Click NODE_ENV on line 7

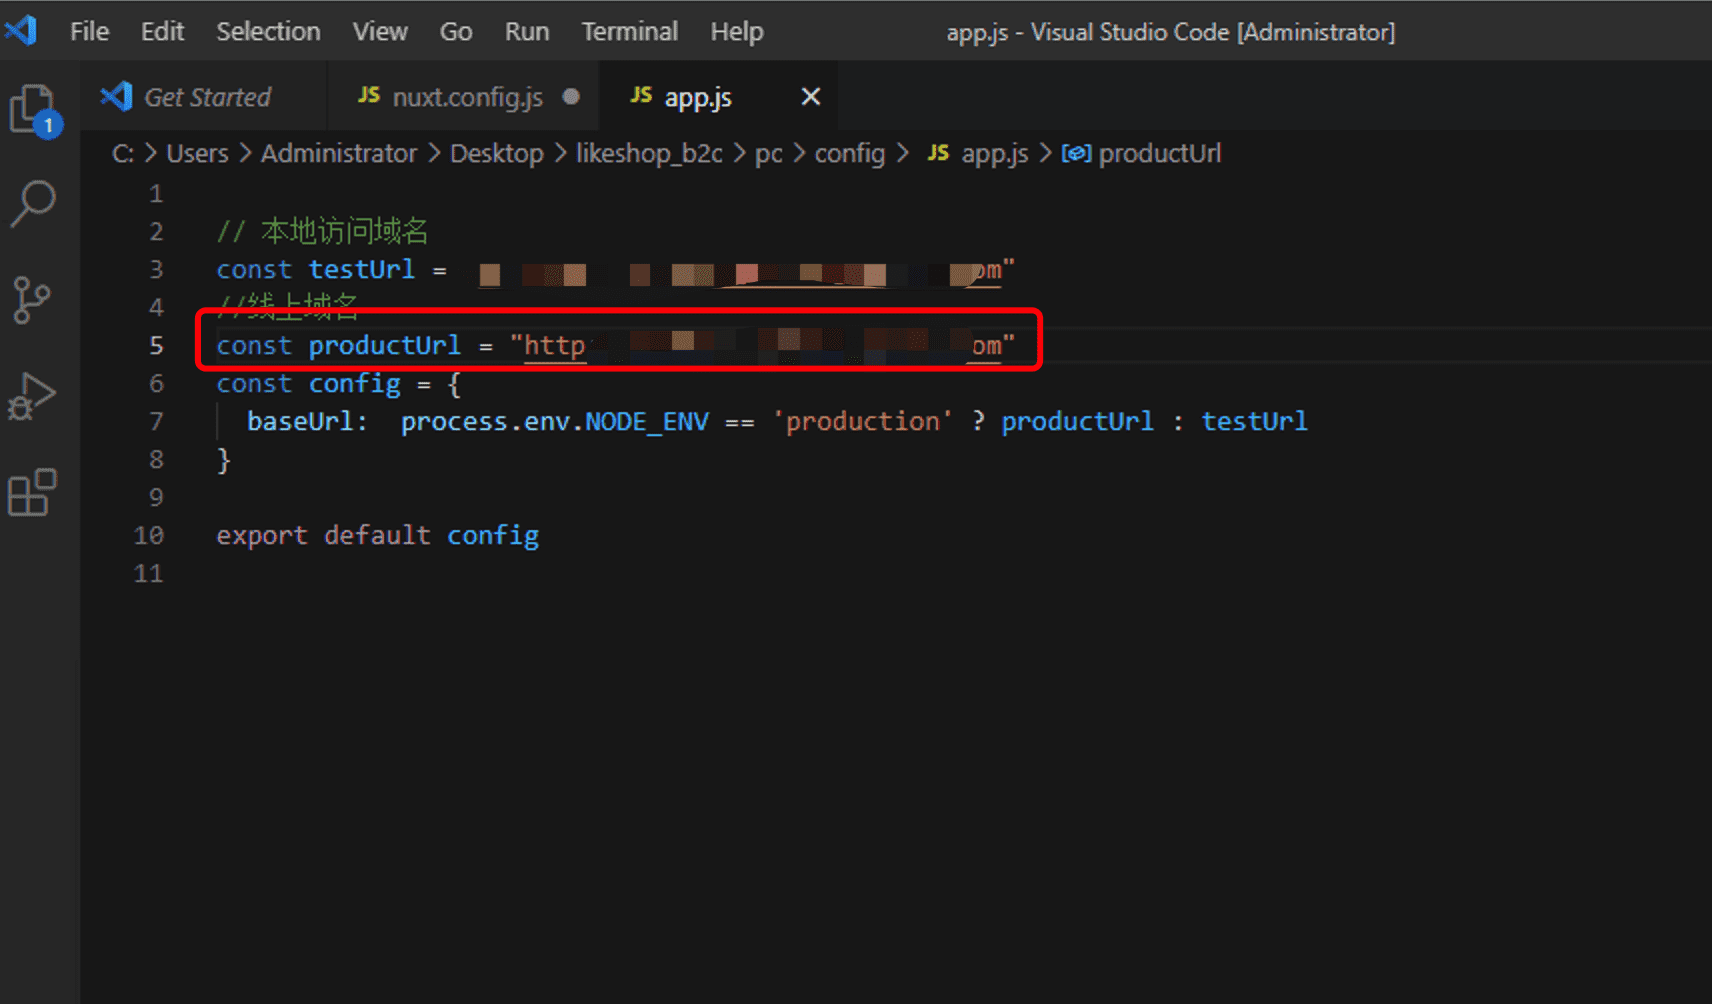click(x=647, y=422)
